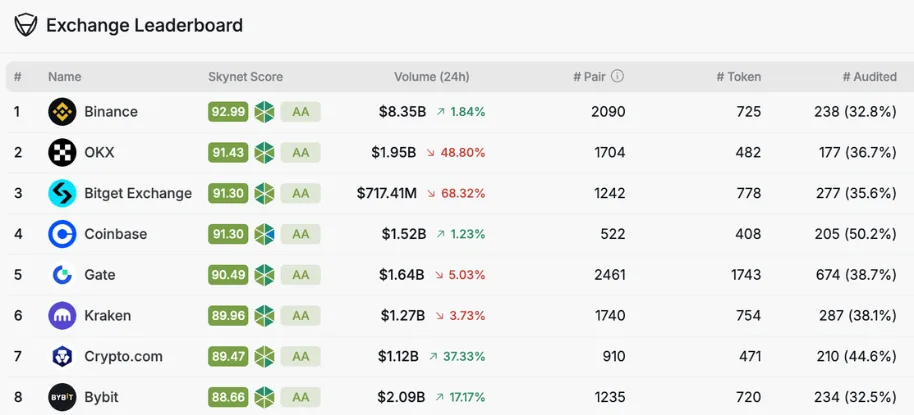This screenshot has width=914, height=415.
Task: Click the hexagon score chart icon for Binance
Action: click(264, 112)
